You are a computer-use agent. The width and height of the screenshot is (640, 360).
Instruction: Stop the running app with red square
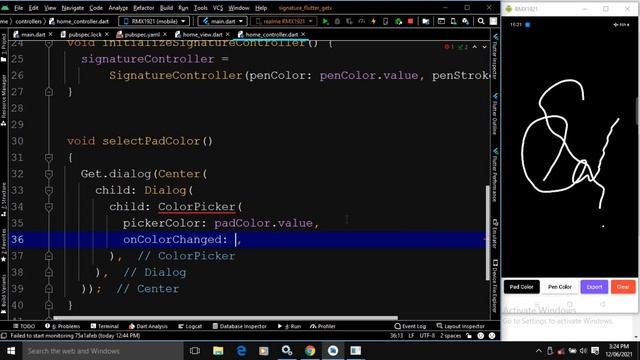[x=410, y=21]
